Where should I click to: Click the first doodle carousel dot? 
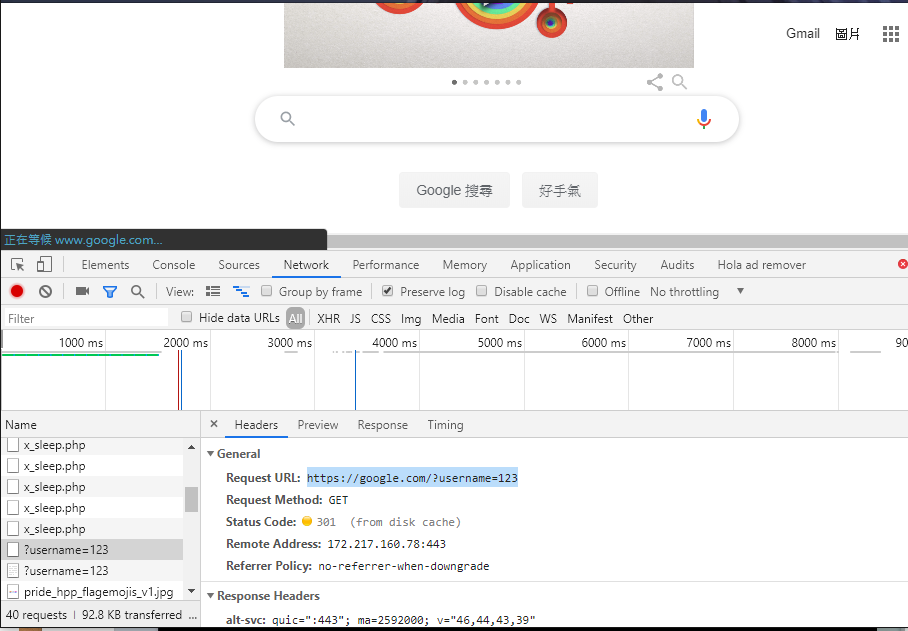pyautogui.click(x=454, y=82)
